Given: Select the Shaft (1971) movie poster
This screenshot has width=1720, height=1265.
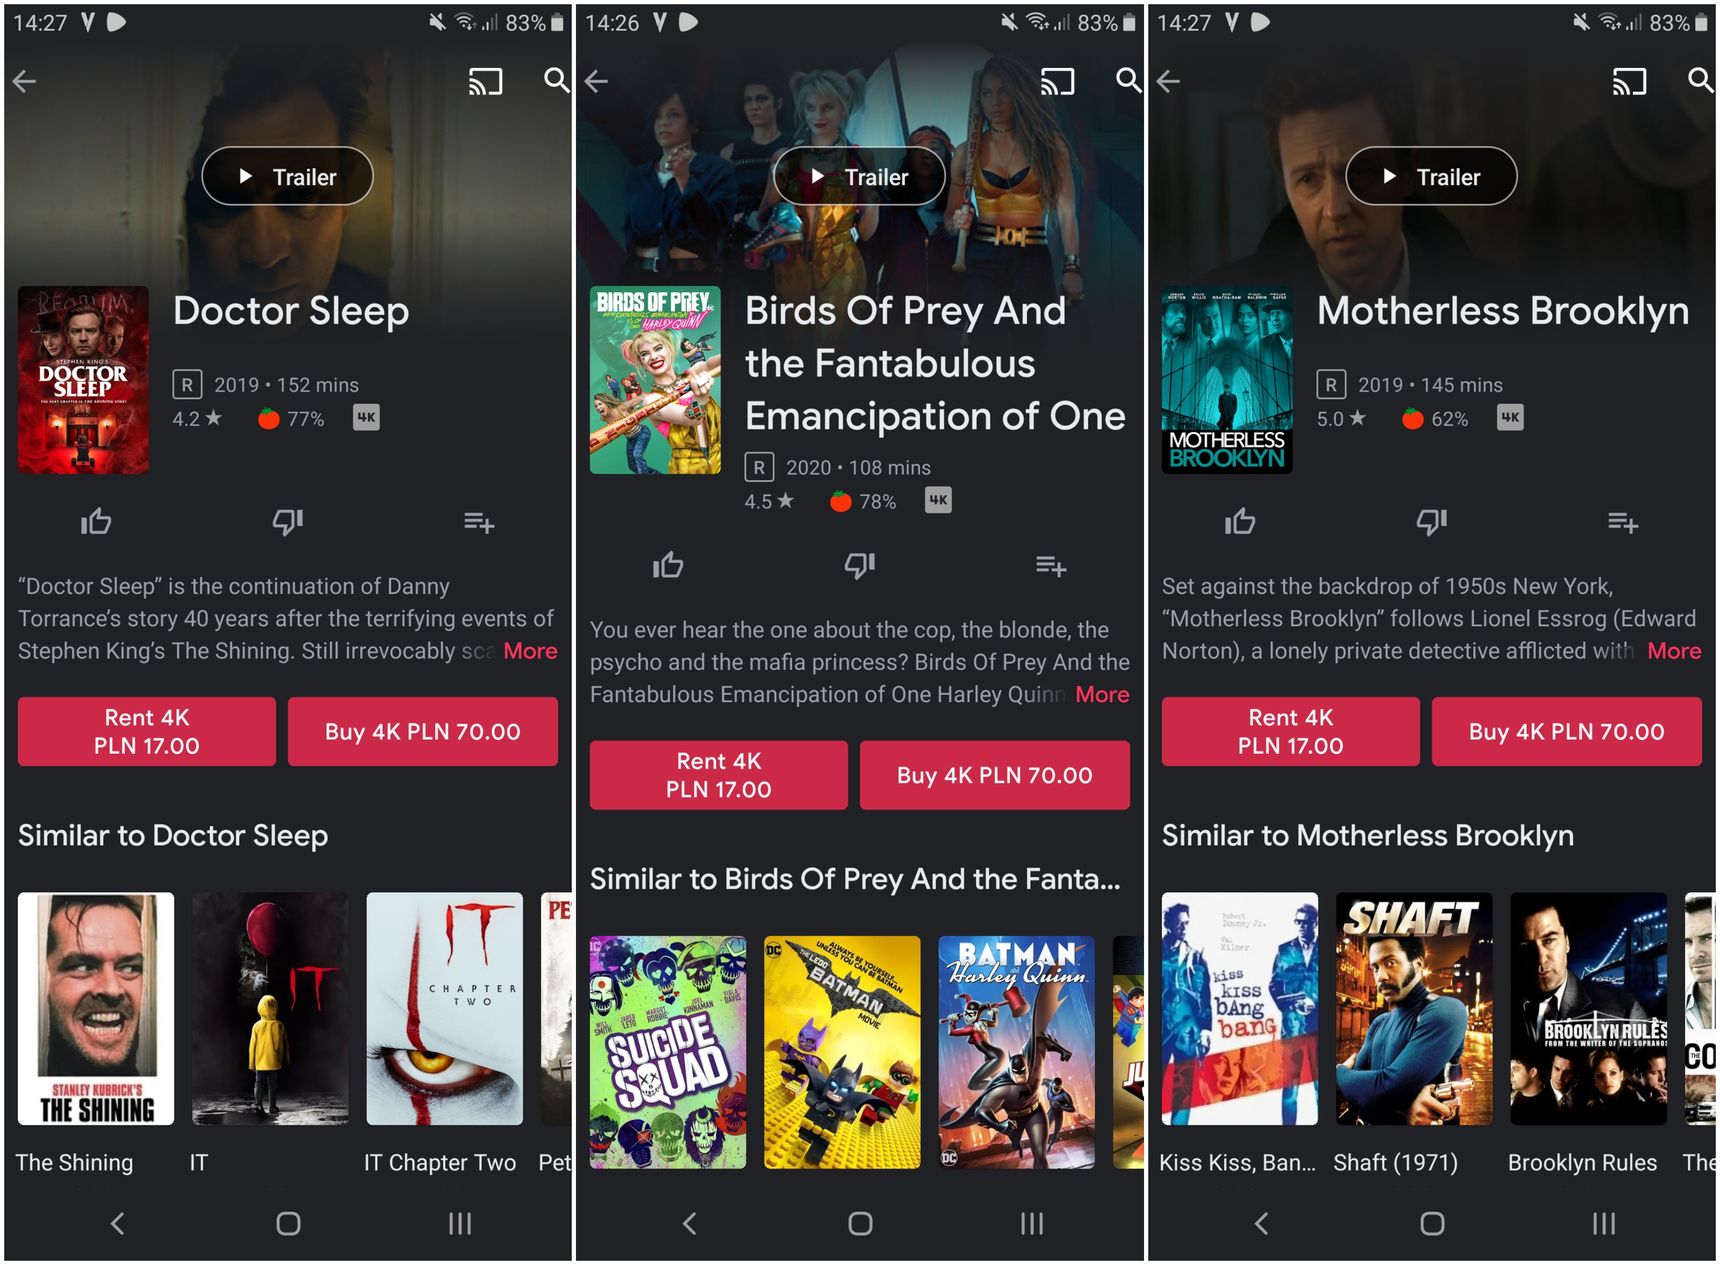Looking at the screenshot, I should pyautogui.click(x=1414, y=1009).
